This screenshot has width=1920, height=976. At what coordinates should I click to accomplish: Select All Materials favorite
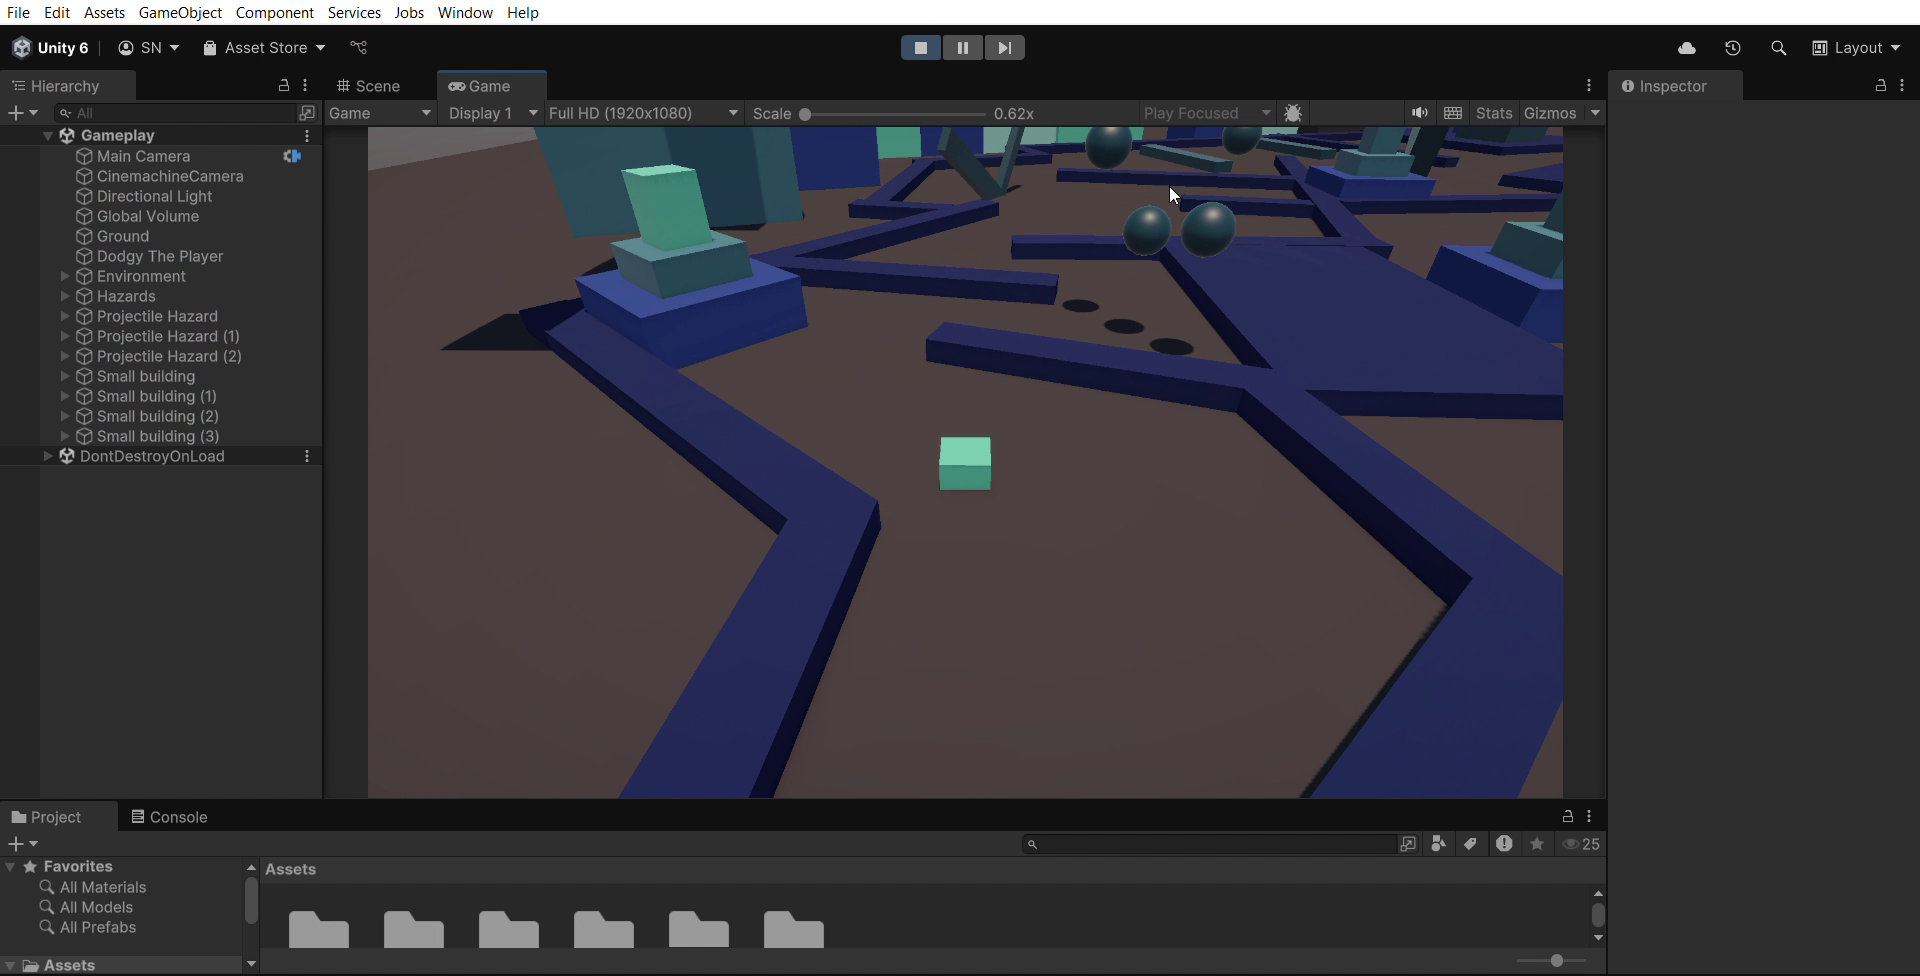pyautogui.click(x=102, y=887)
